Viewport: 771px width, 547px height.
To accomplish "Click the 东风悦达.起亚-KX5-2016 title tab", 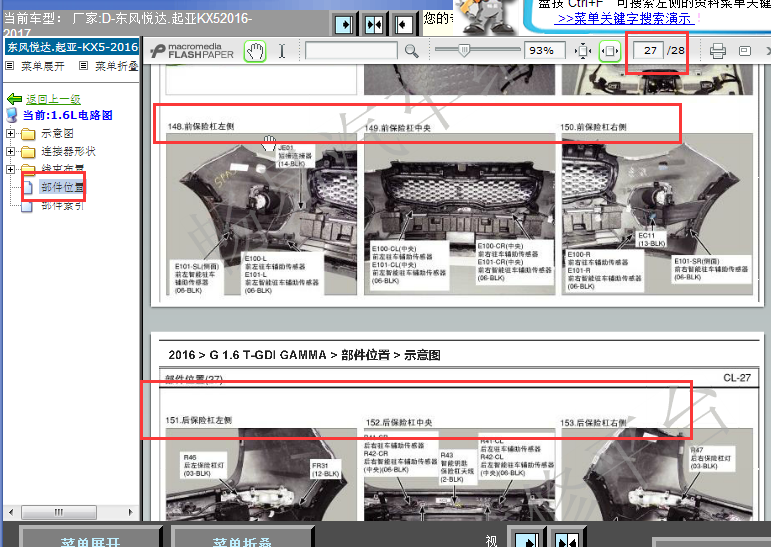I will tap(72, 47).
